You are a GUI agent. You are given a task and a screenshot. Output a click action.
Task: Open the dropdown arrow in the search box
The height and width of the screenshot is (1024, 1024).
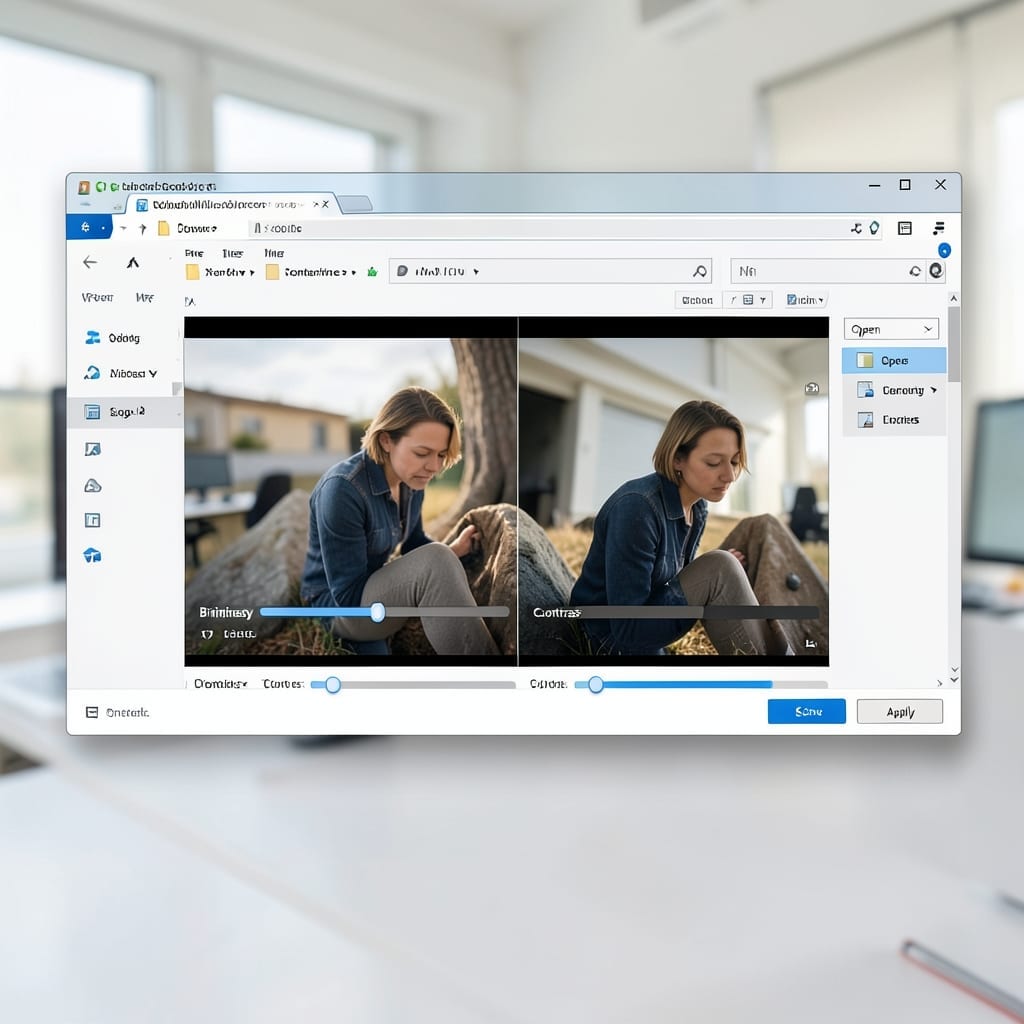(476, 272)
